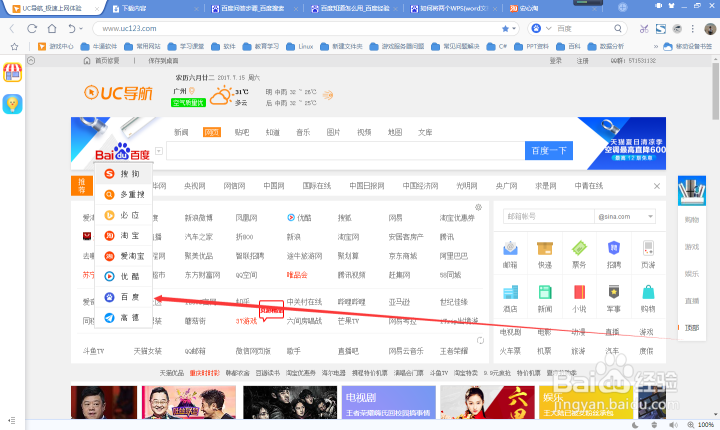Image resolution: width=720 pixels, height=430 pixels.
Task: Click the user avatar in the toolbar
Action: (710, 29)
